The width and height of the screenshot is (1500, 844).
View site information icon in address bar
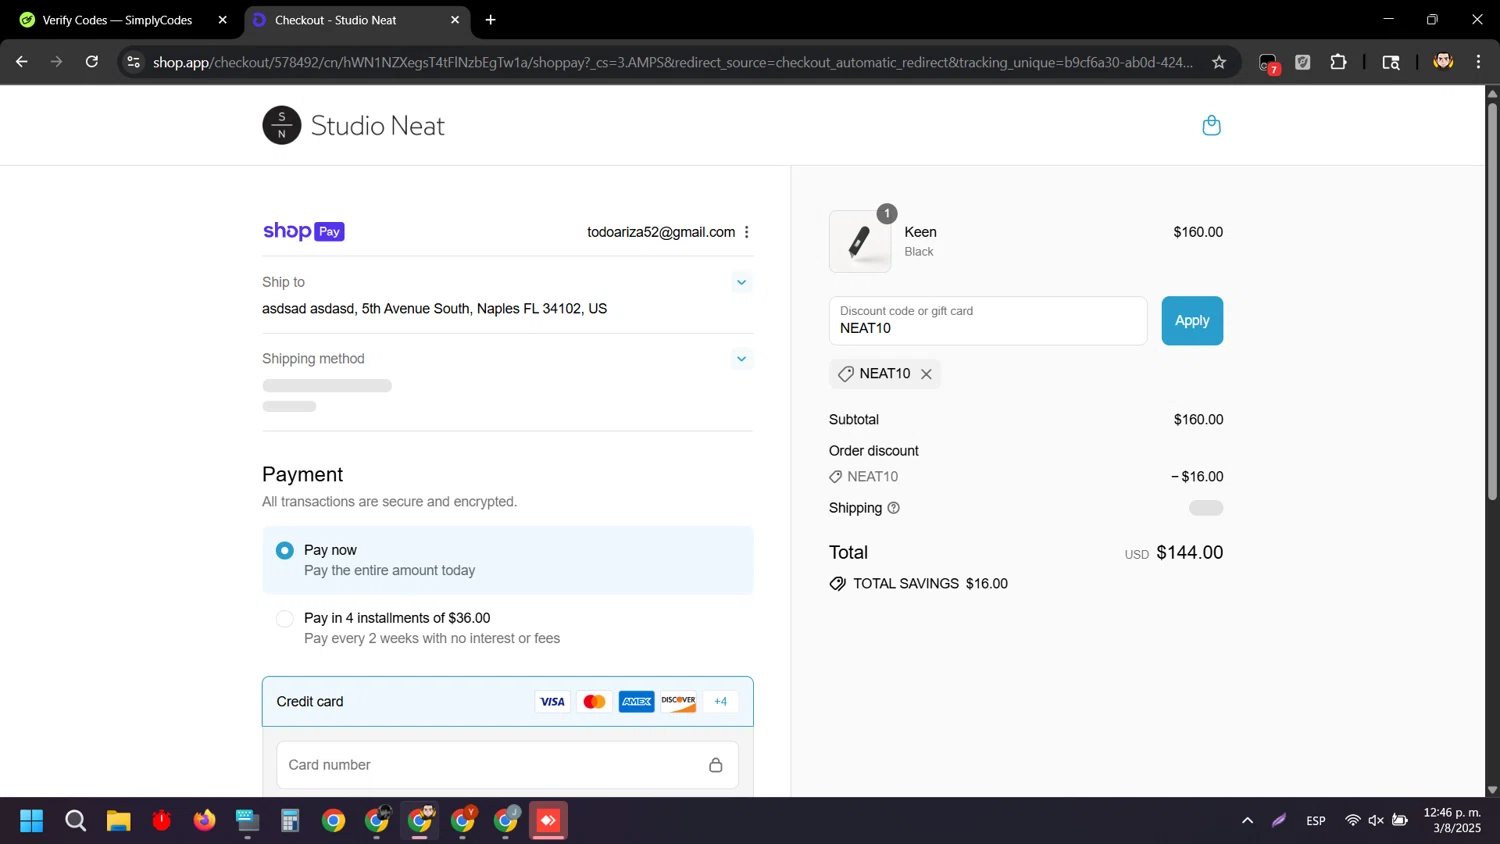[133, 62]
